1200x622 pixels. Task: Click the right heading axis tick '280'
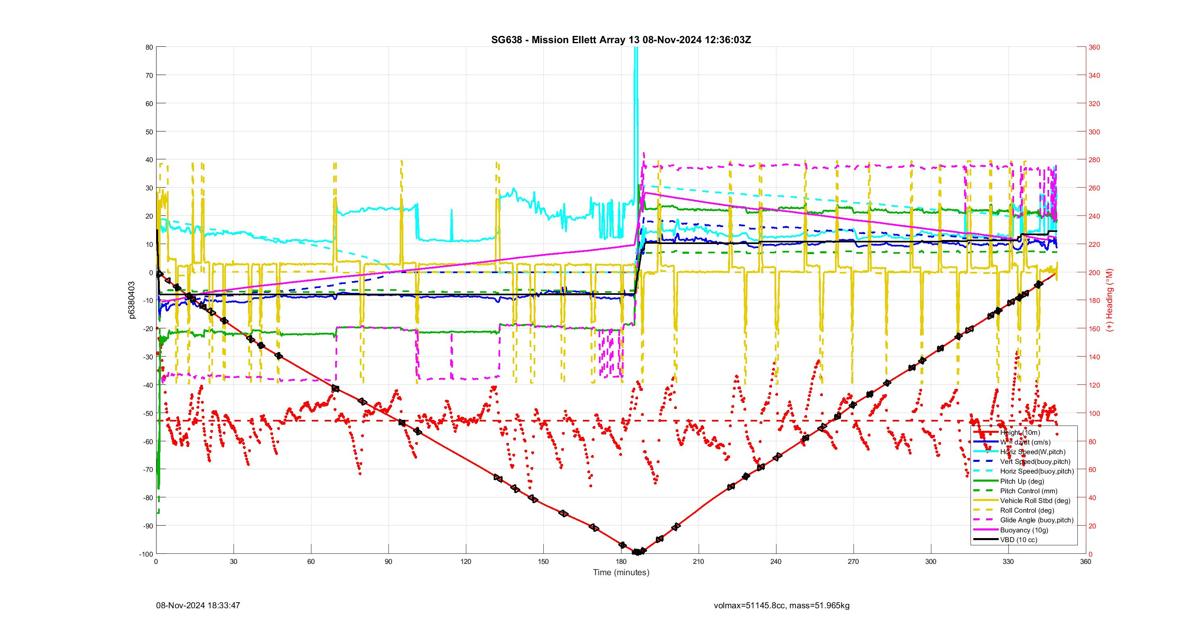[1095, 160]
